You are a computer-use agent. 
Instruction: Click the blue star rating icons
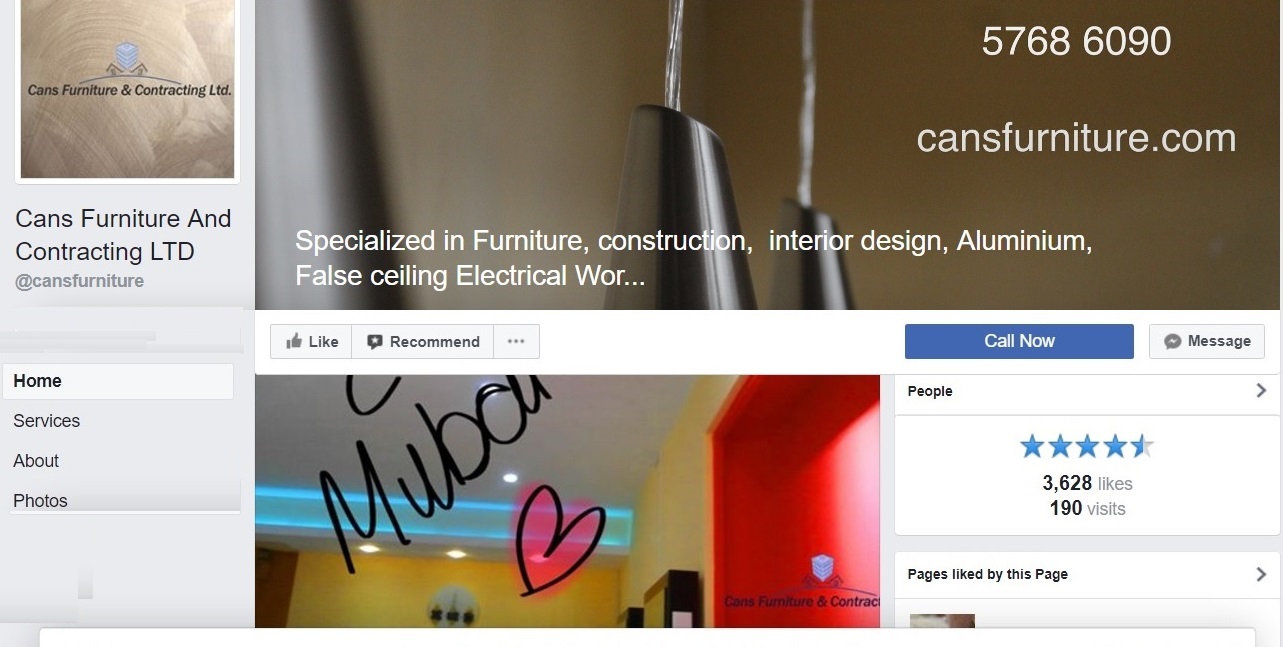pos(1086,446)
